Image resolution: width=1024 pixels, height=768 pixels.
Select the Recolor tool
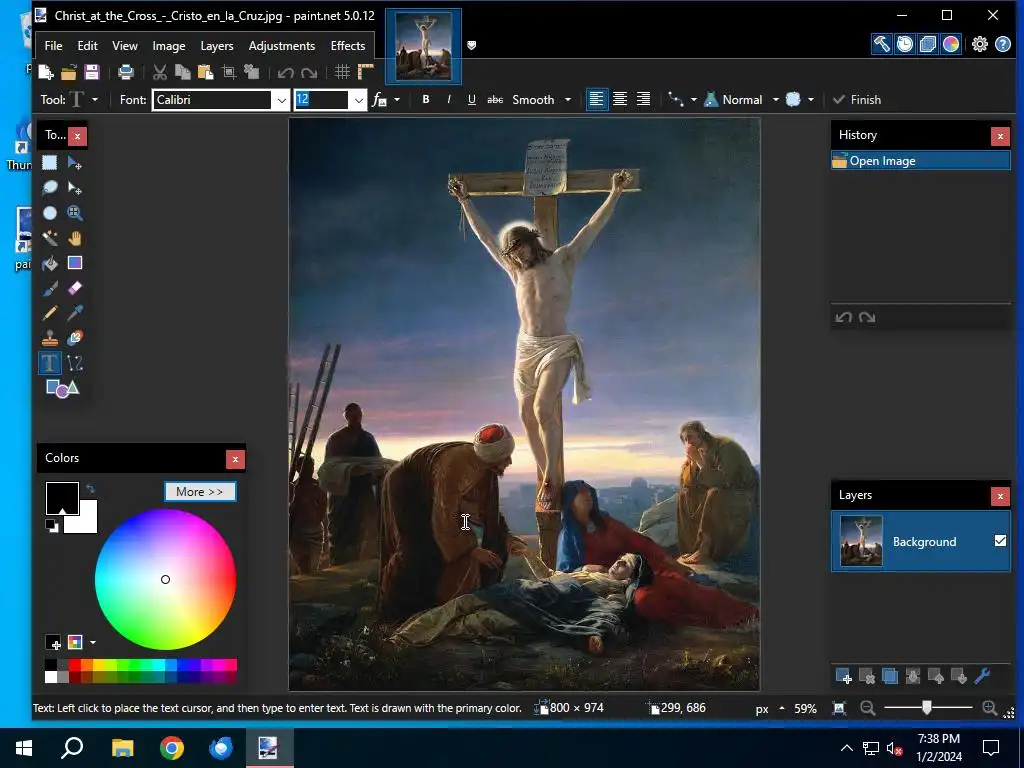(74, 338)
